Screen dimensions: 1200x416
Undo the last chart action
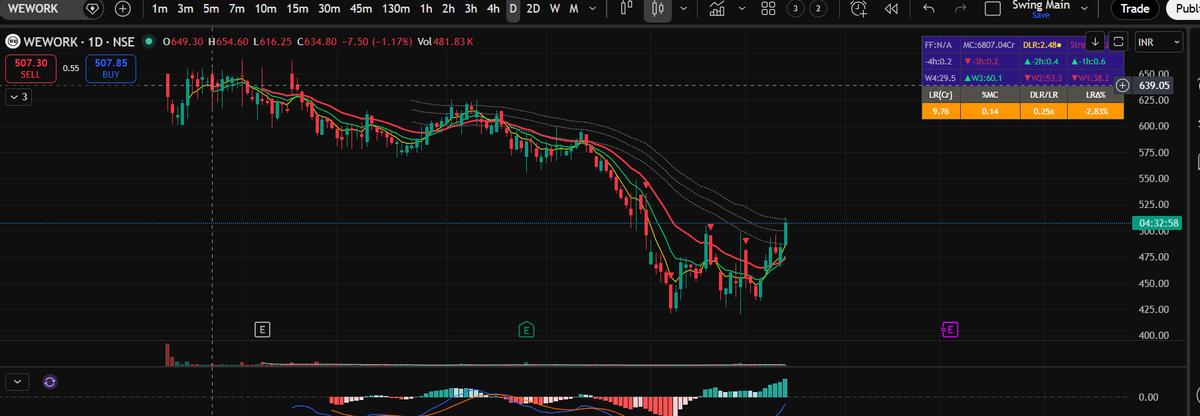(x=931, y=9)
